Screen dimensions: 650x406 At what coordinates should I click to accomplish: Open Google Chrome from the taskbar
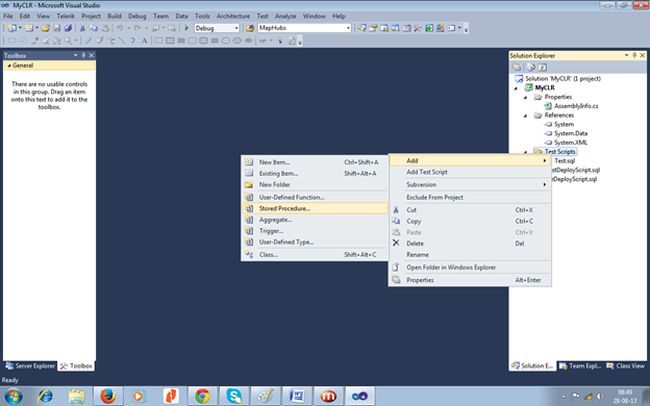click(202, 396)
